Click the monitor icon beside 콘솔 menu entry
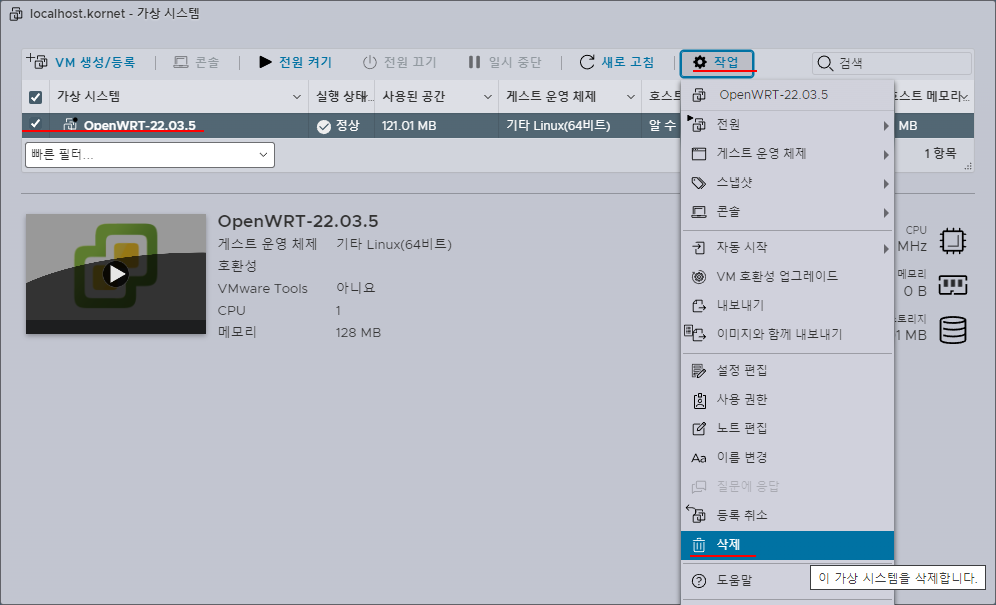The image size is (996, 605). click(x=699, y=212)
